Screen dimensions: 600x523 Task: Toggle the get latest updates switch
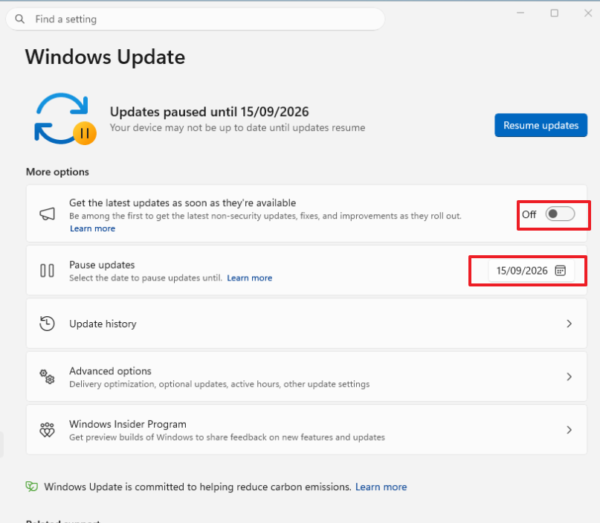(x=560, y=214)
